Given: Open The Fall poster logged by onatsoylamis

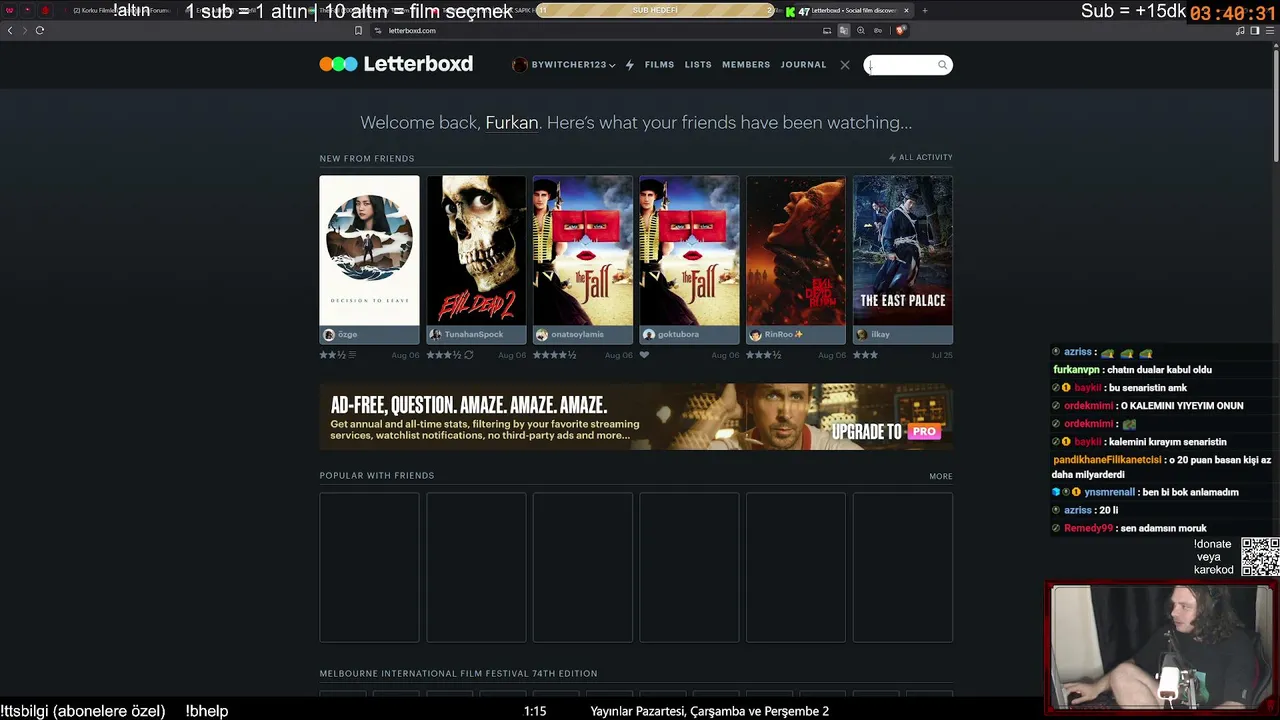Looking at the screenshot, I should tap(583, 251).
